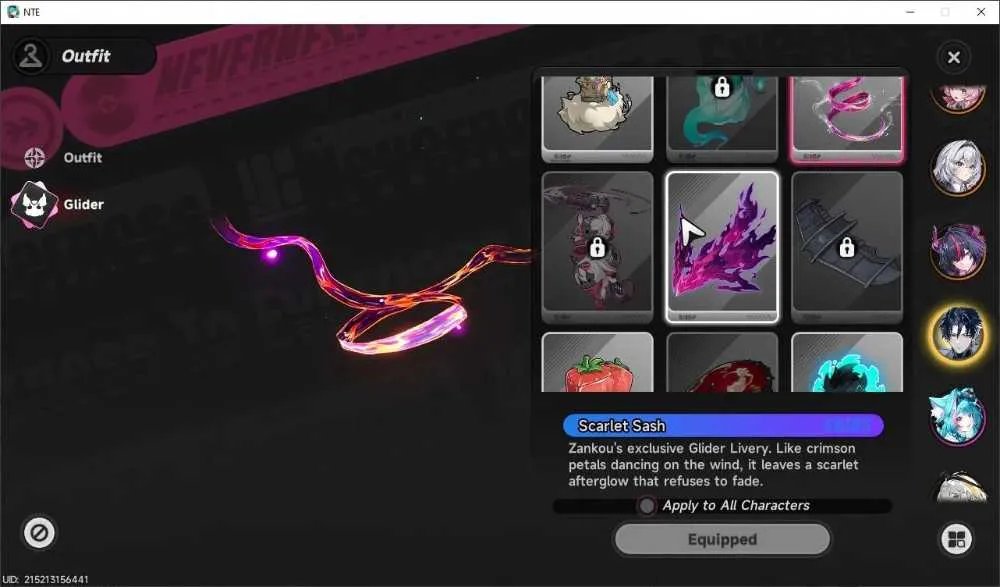Image resolution: width=1000 pixels, height=587 pixels.
Task: Click the Outfit hanger icon in the header
Action: (x=31, y=56)
